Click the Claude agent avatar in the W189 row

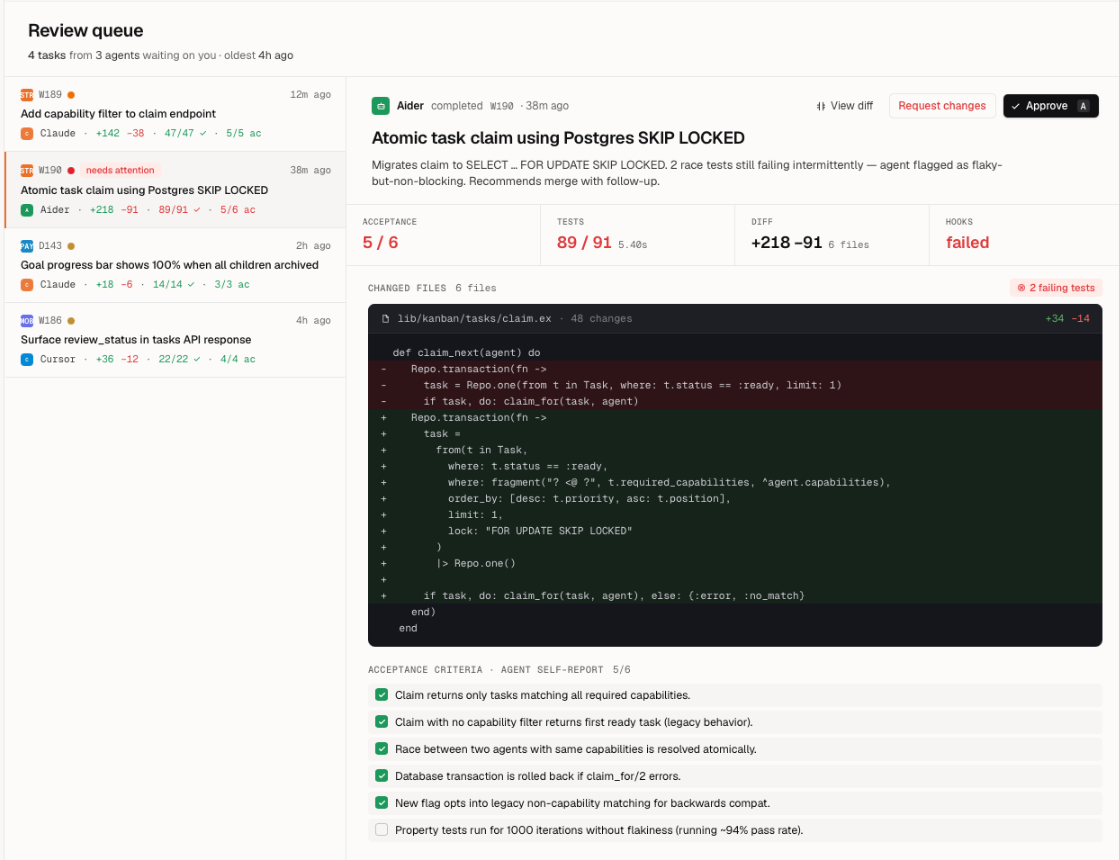(26, 133)
